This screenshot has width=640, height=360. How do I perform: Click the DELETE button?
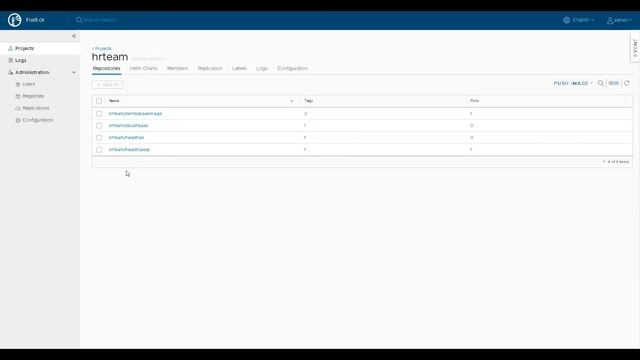pos(107,84)
